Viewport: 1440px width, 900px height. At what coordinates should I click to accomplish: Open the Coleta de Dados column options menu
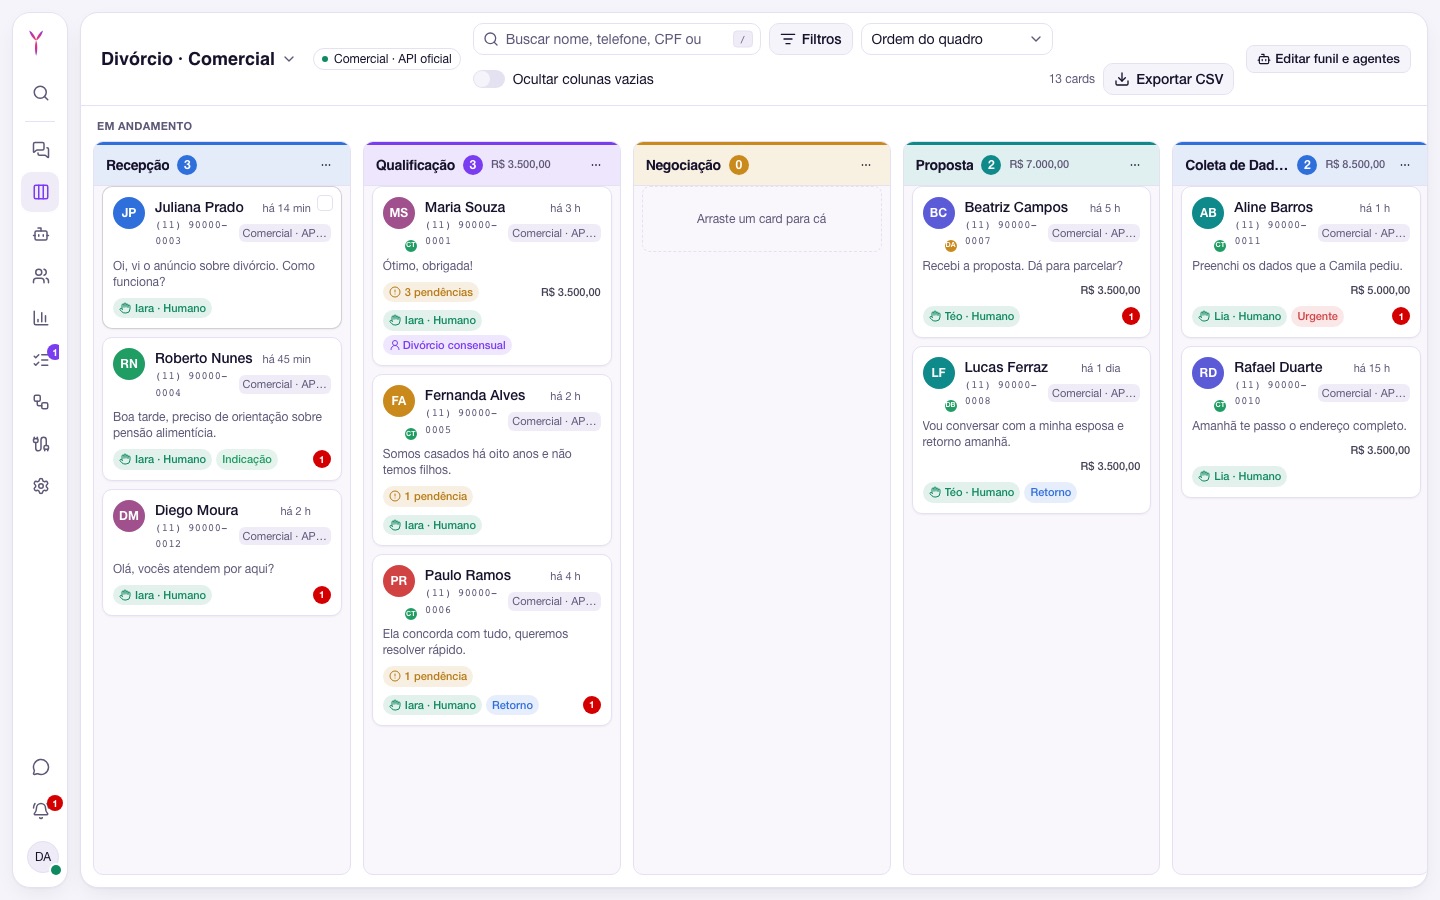pos(1405,165)
